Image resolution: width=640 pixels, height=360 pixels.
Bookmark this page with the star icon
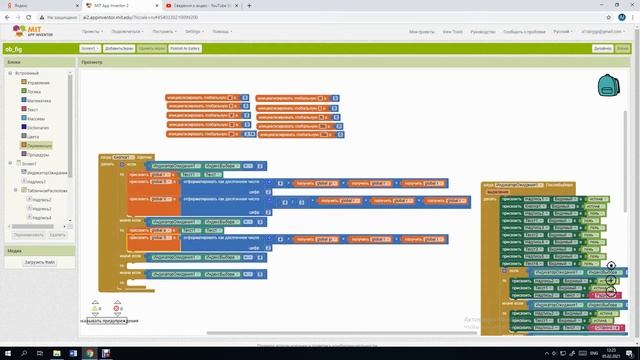(x=609, y=18)
